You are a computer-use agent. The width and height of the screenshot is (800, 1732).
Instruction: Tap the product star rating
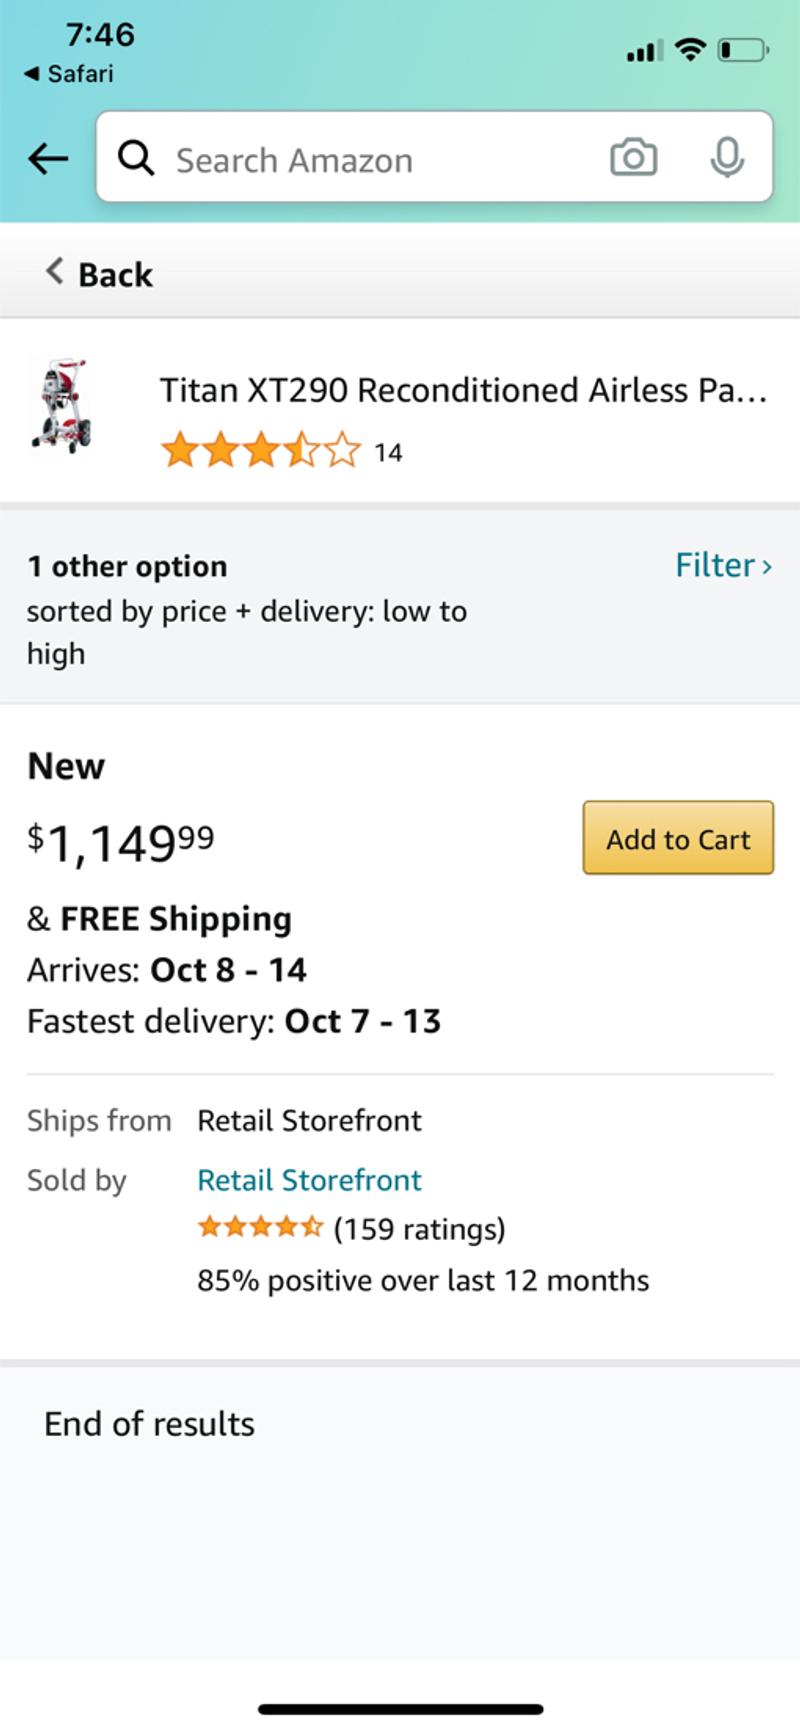tap(260, 451)
